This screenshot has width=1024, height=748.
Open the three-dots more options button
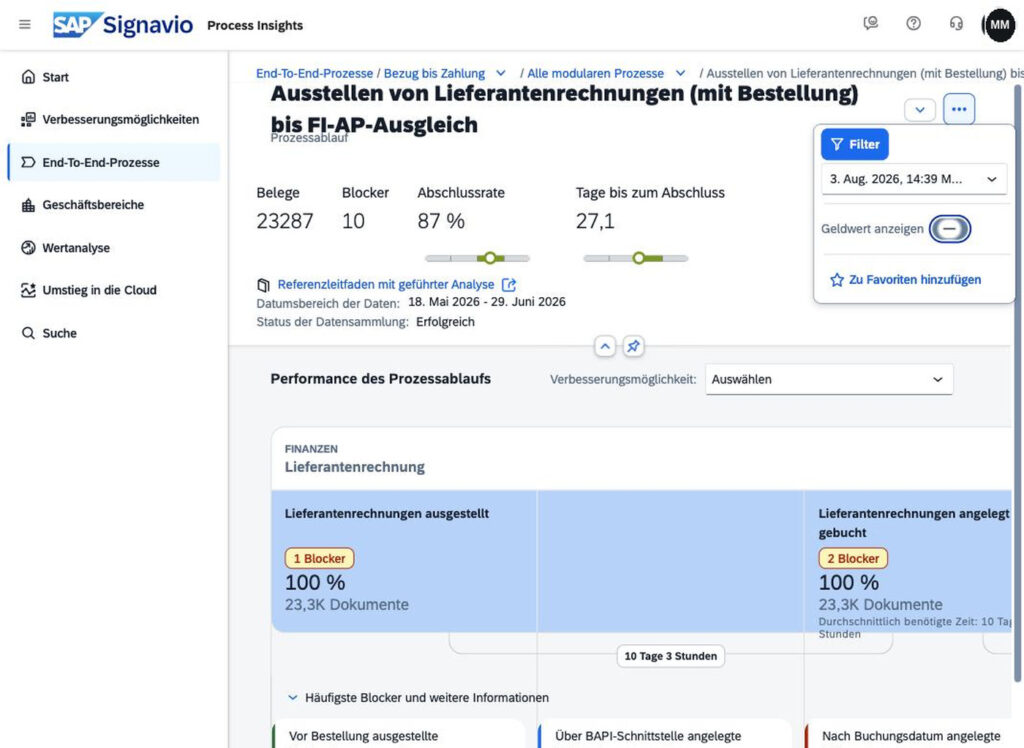(x=959, y=109)
